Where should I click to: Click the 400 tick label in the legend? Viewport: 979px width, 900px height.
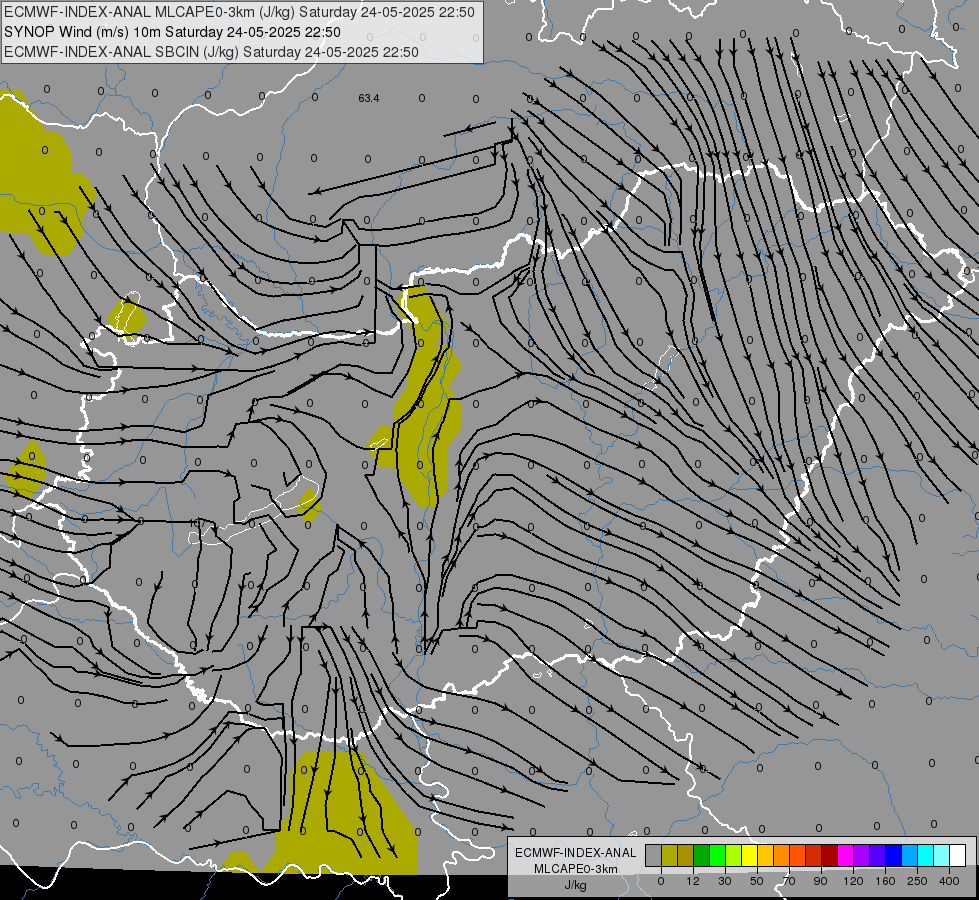[950, 881]
